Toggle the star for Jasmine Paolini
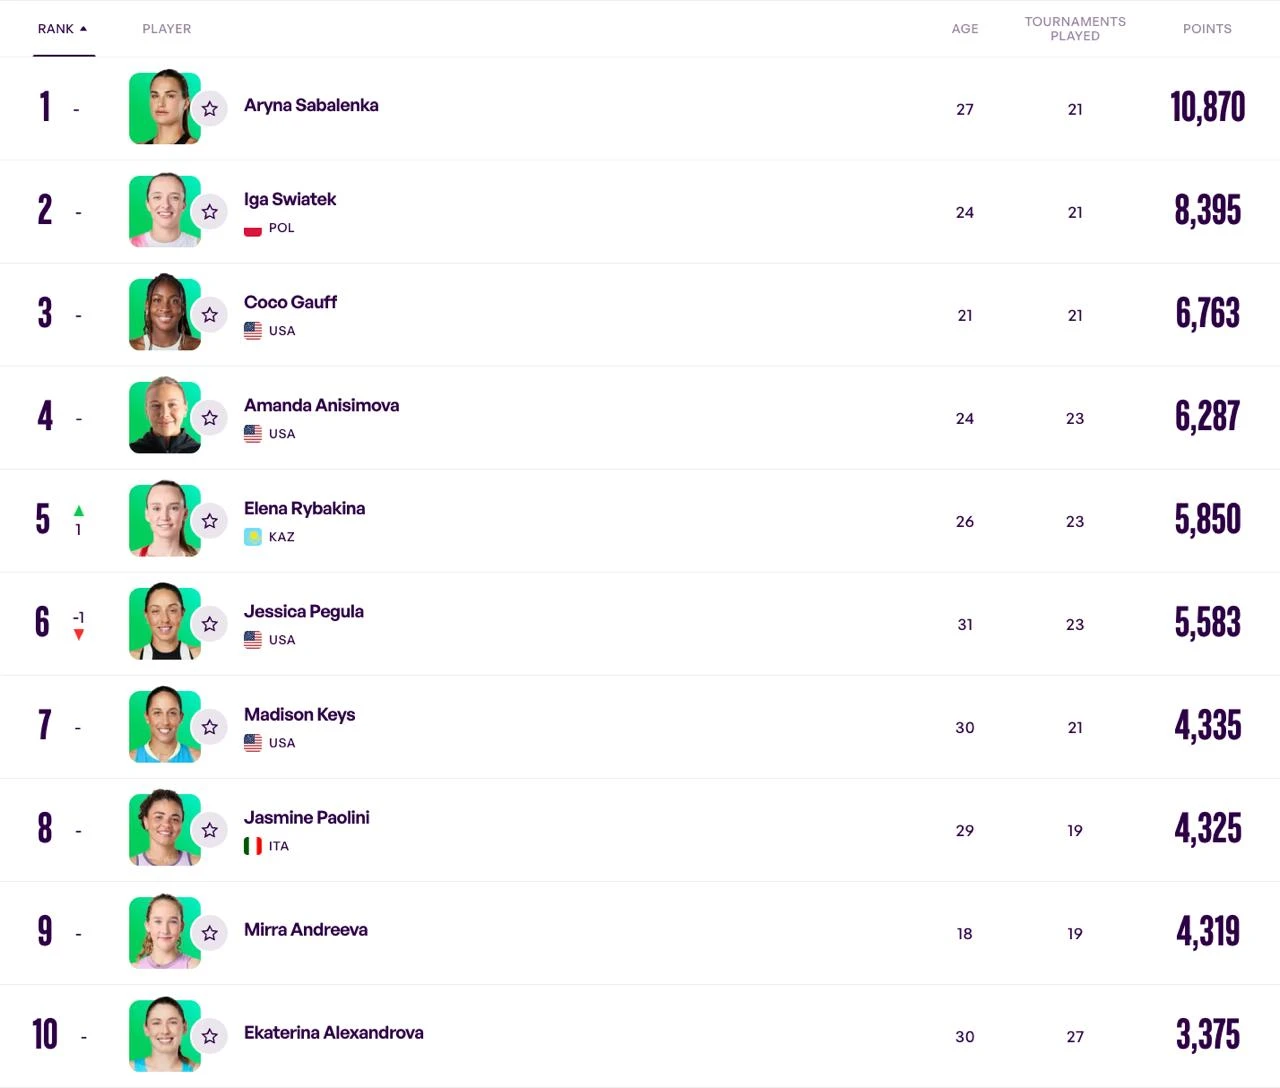This screenshot has height=1088, width=1280. [x=210, y=830]
